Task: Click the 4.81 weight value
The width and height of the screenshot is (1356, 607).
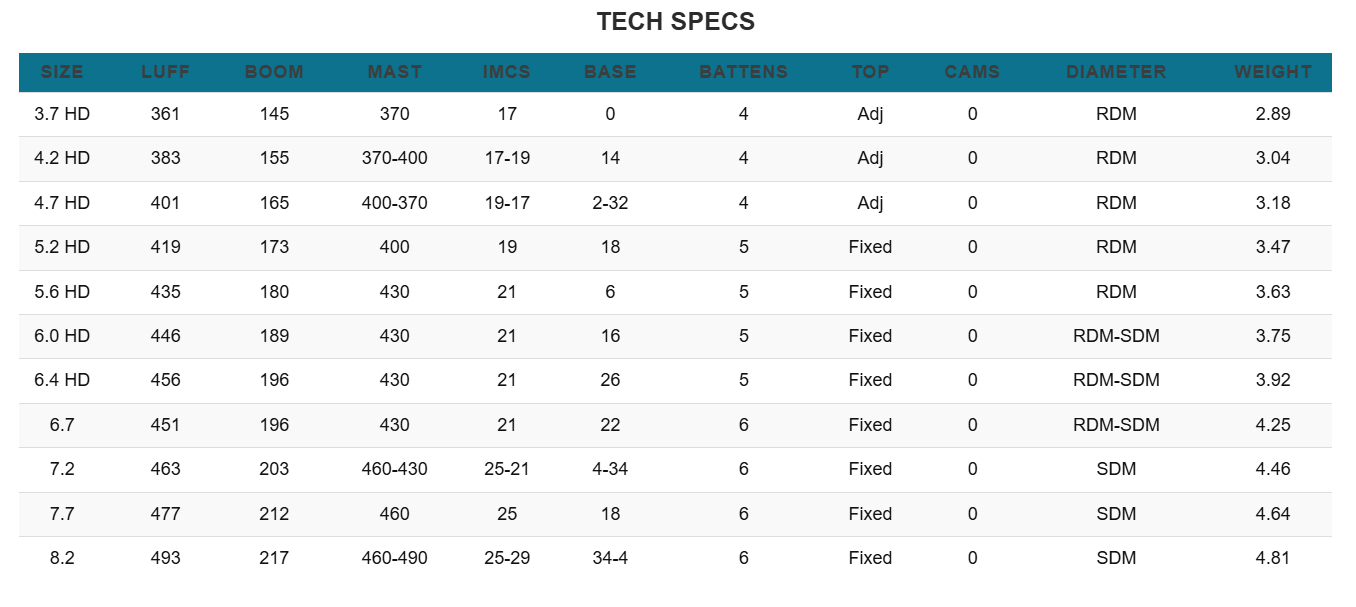Action: [1272, 558]
